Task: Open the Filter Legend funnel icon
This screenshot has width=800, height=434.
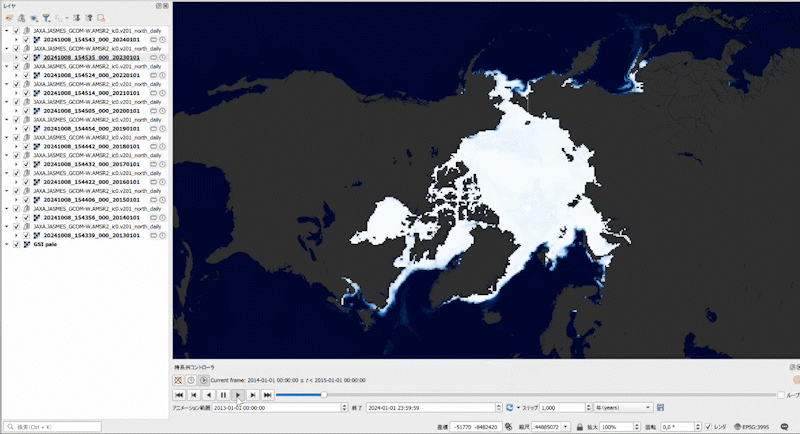Action: 46,18
